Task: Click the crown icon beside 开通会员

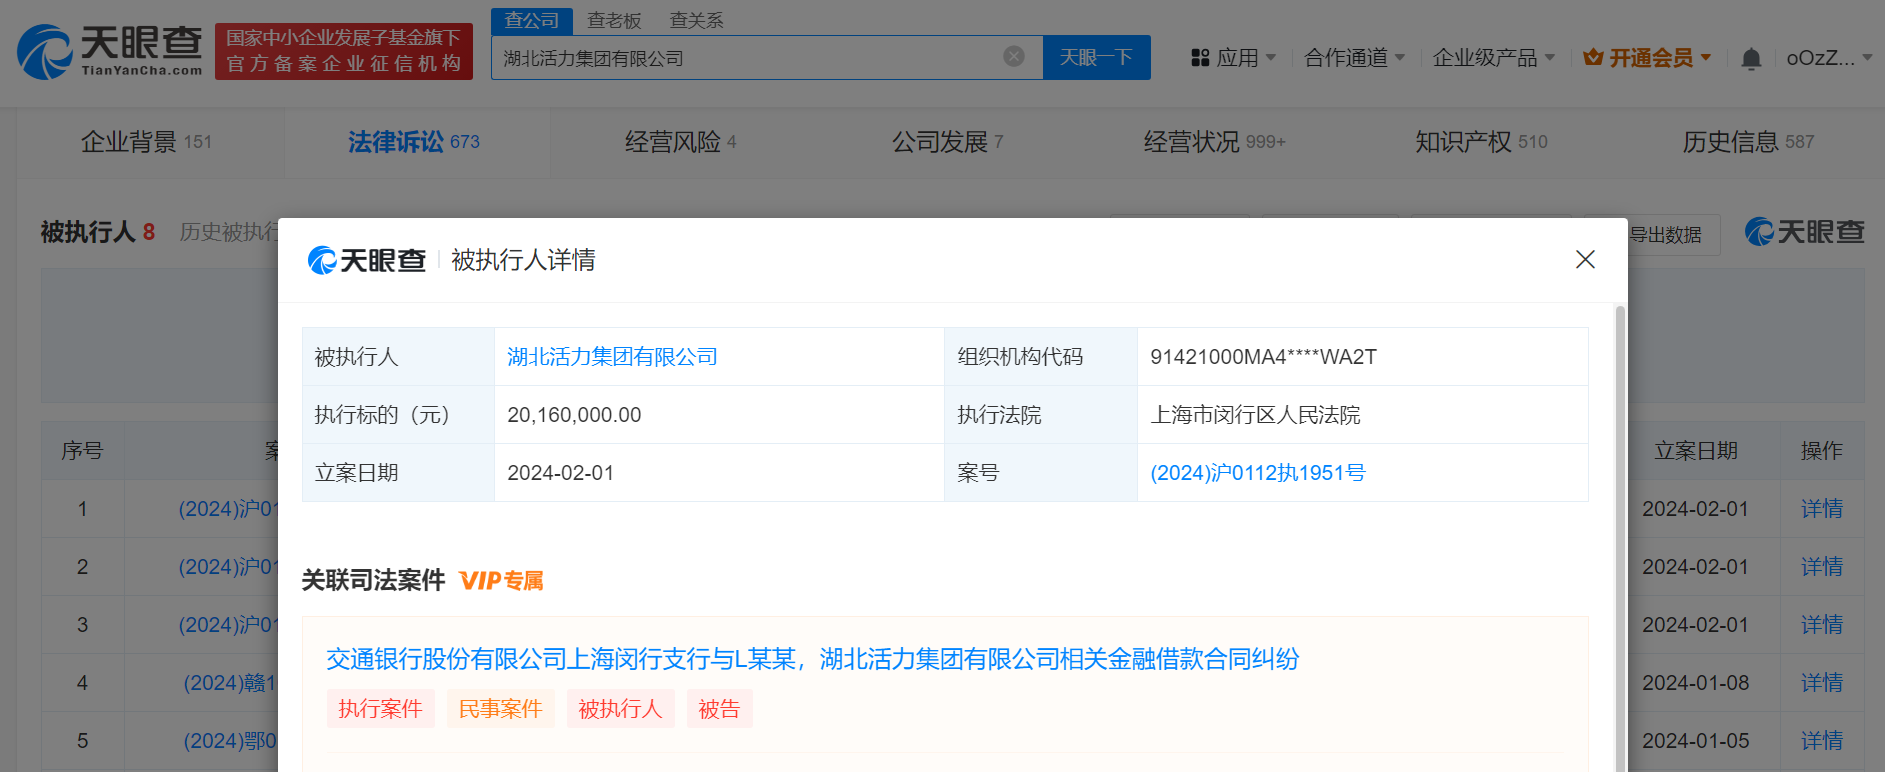Action: (1593, 58)
